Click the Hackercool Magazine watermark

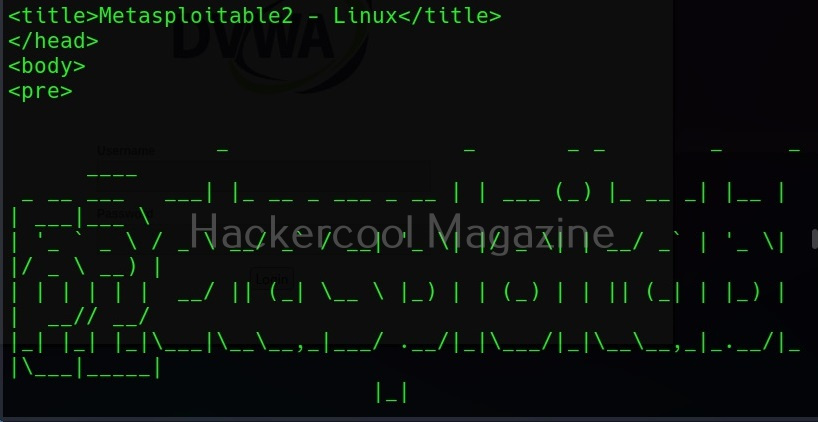[401, 232]
